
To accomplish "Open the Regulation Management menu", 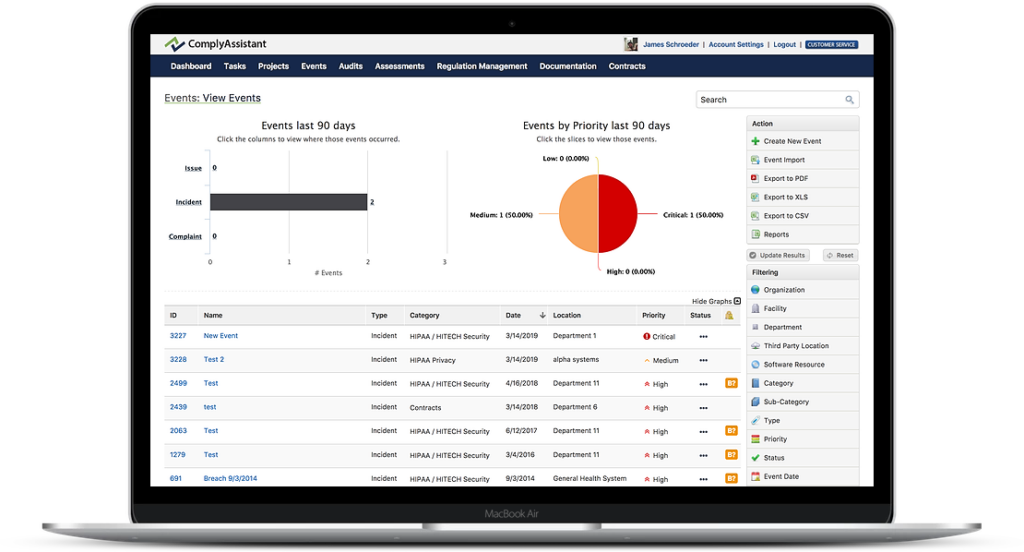I will (x=480, y=66).
